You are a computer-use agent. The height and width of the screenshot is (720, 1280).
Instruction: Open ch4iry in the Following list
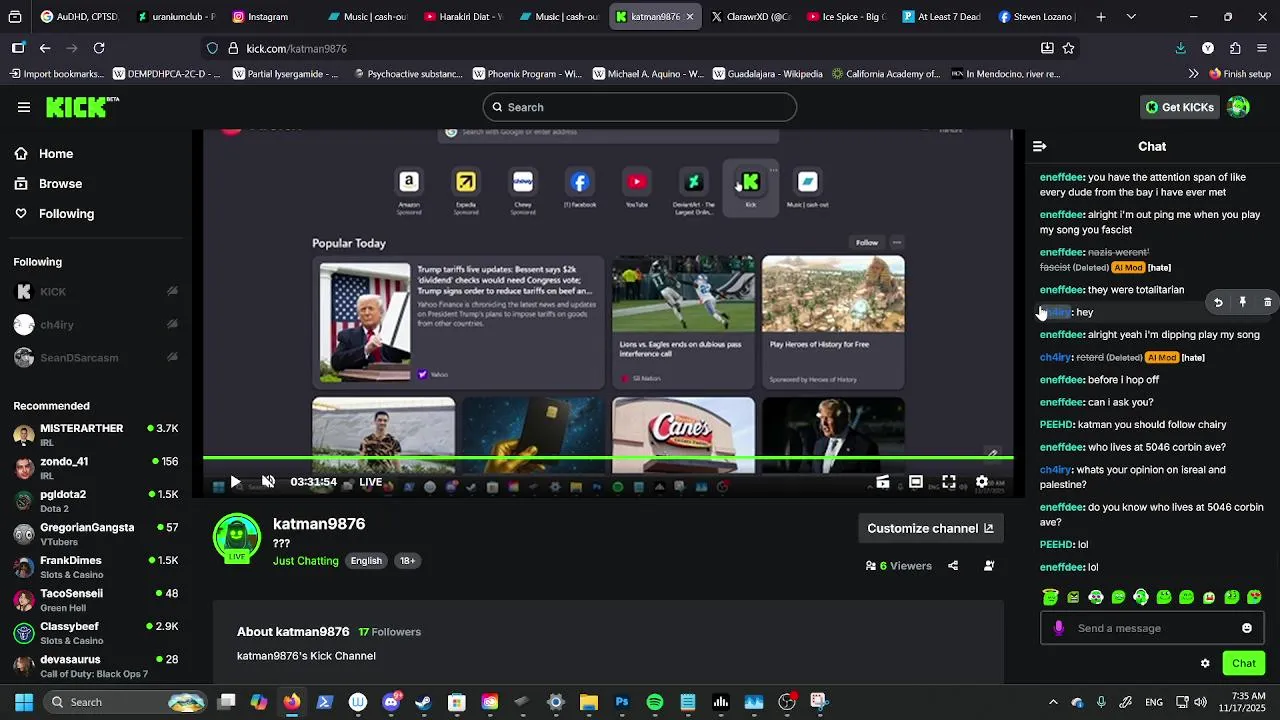pos(96,325)
